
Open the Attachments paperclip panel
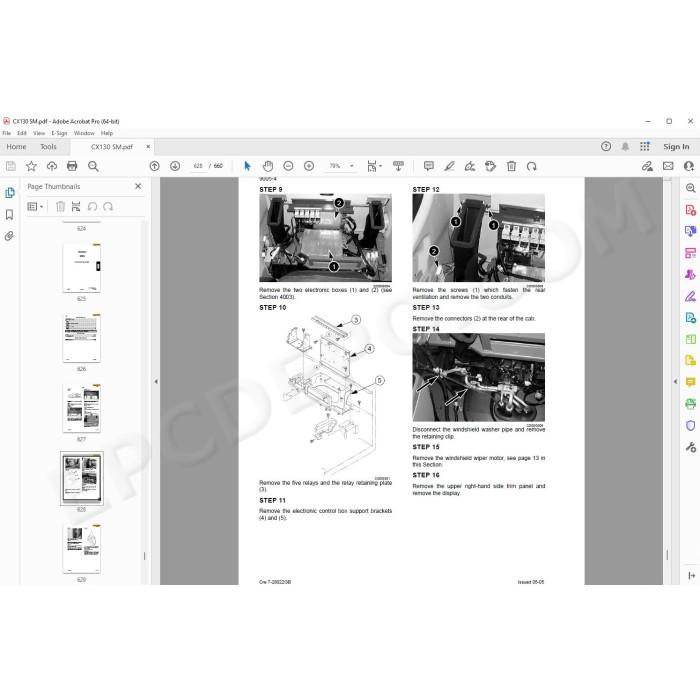tap(9, 236)
